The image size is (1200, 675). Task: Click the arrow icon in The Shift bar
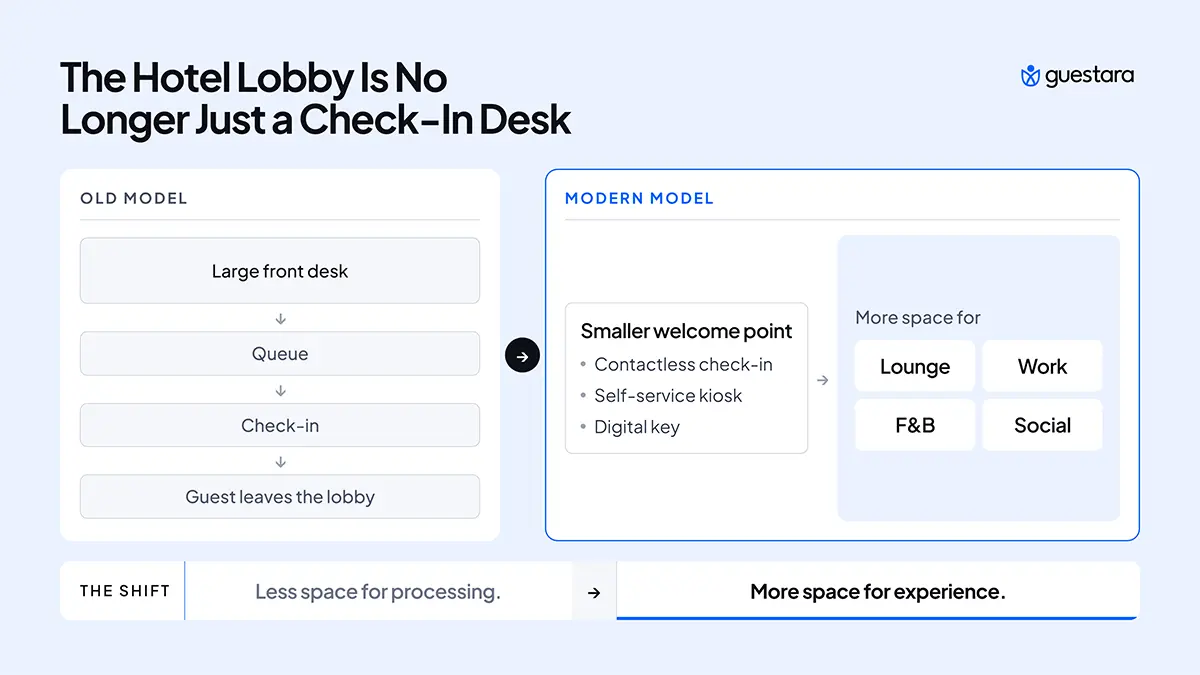pos(594,592)
